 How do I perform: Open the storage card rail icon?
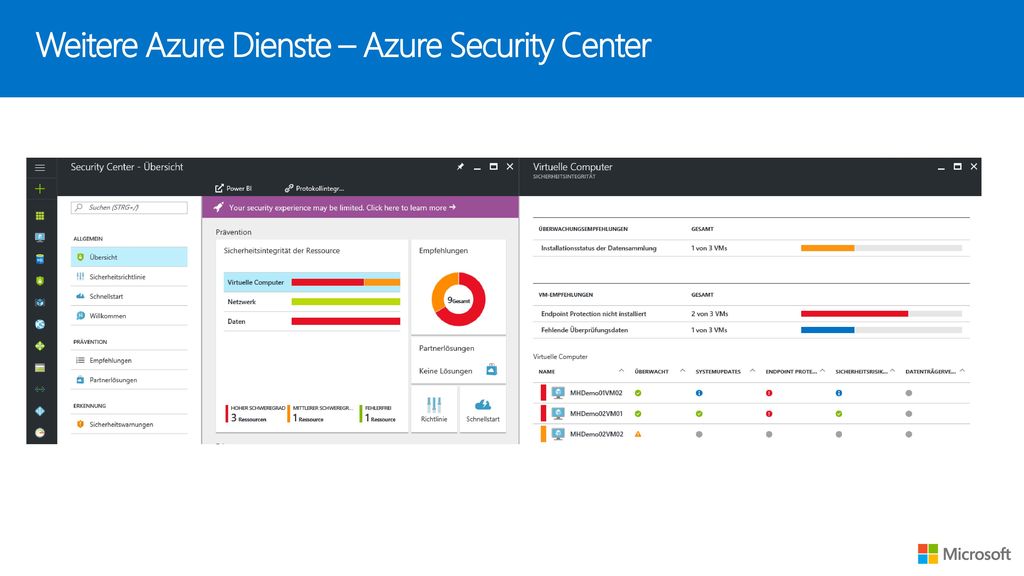pos(40,368)
